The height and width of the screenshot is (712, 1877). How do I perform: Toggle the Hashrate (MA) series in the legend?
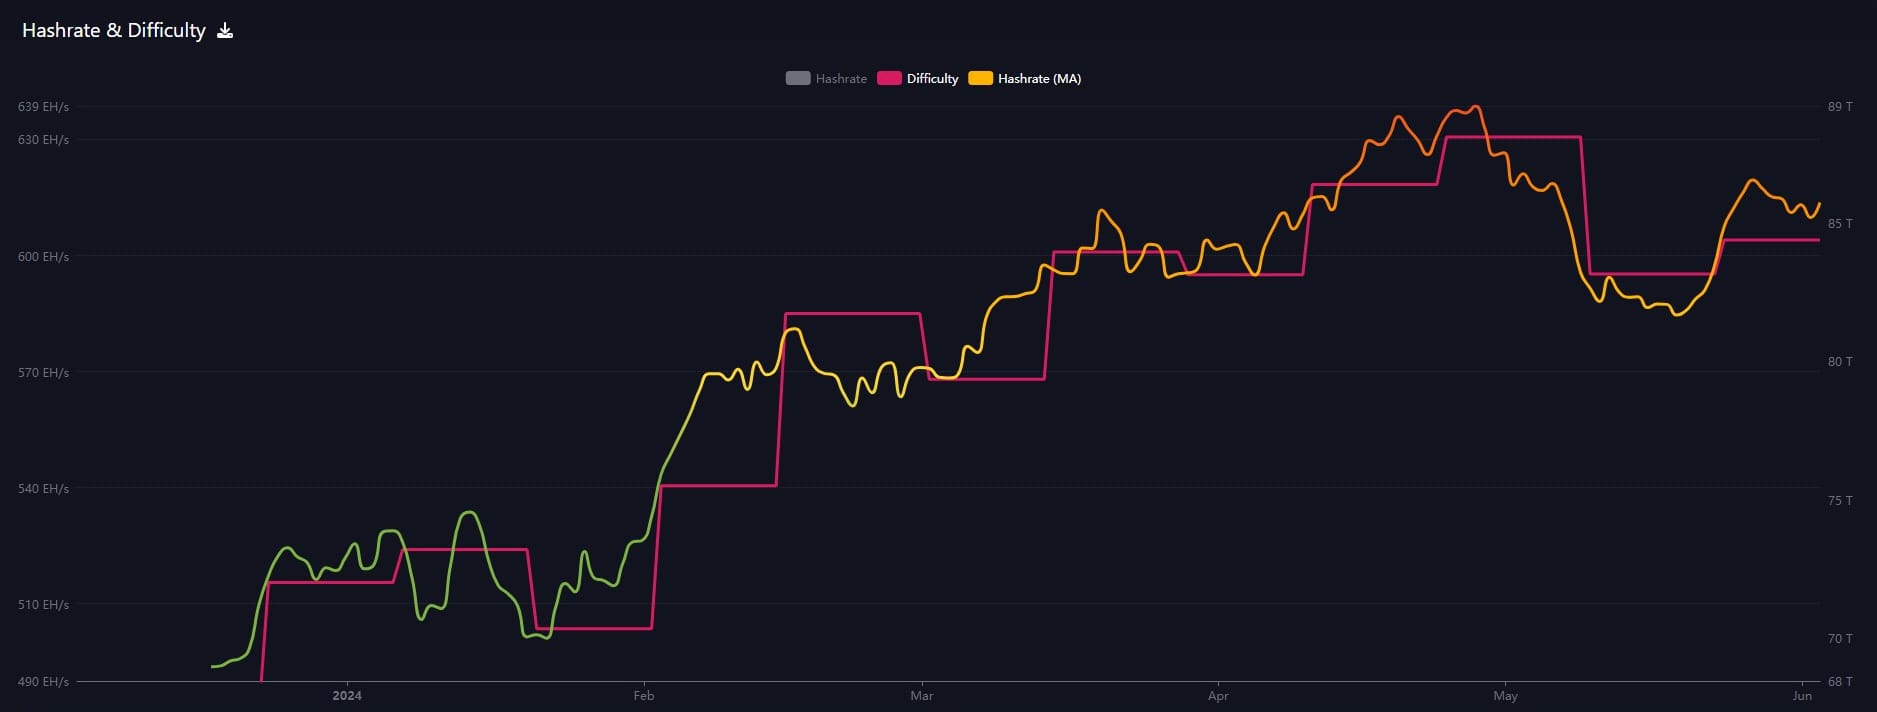pyautogui.click(x=1024, y=78)
